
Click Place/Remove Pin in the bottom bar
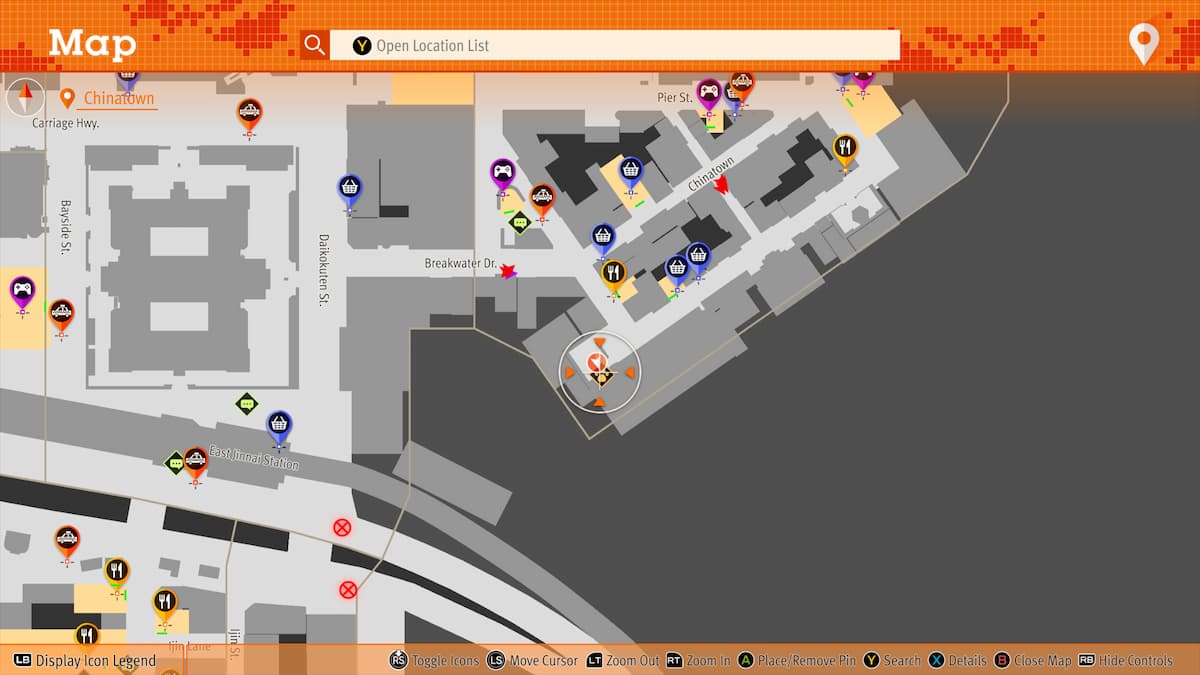[795, 661]
